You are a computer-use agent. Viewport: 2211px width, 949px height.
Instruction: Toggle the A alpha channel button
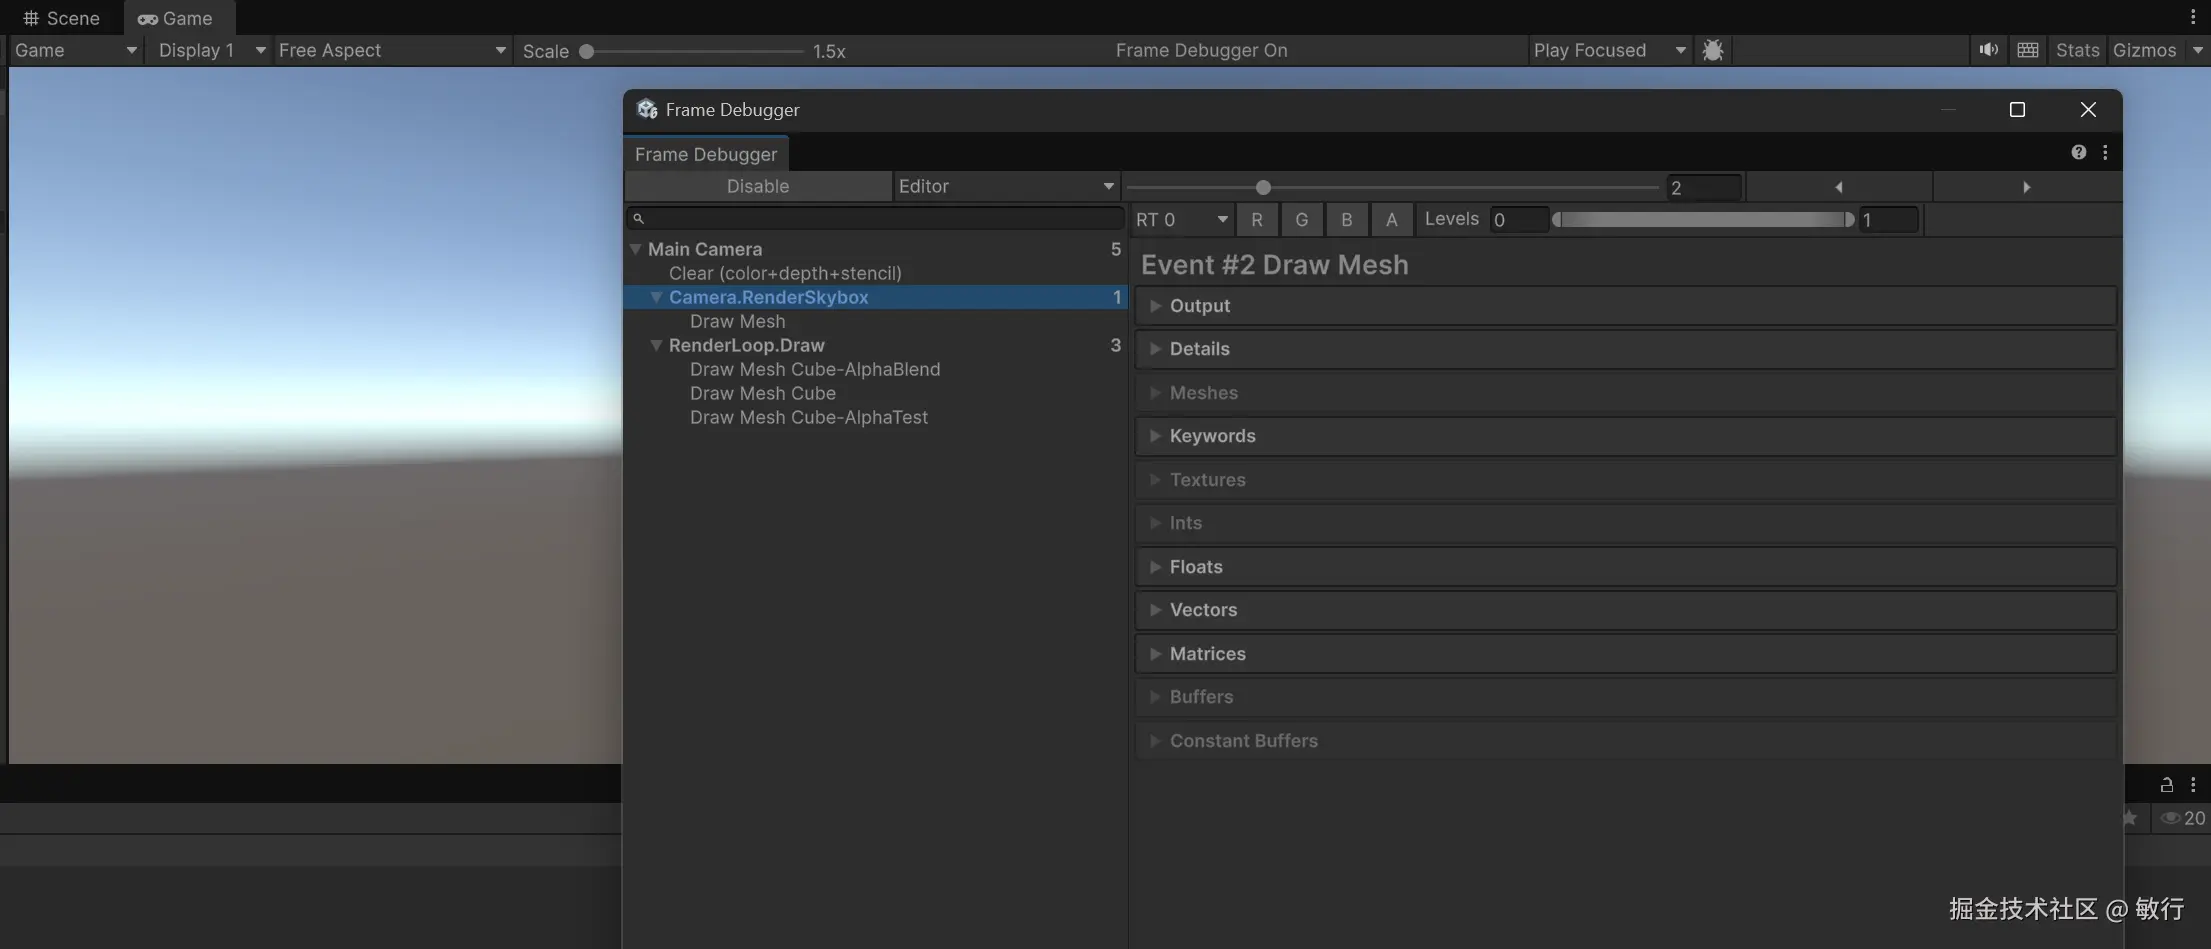1391,220
